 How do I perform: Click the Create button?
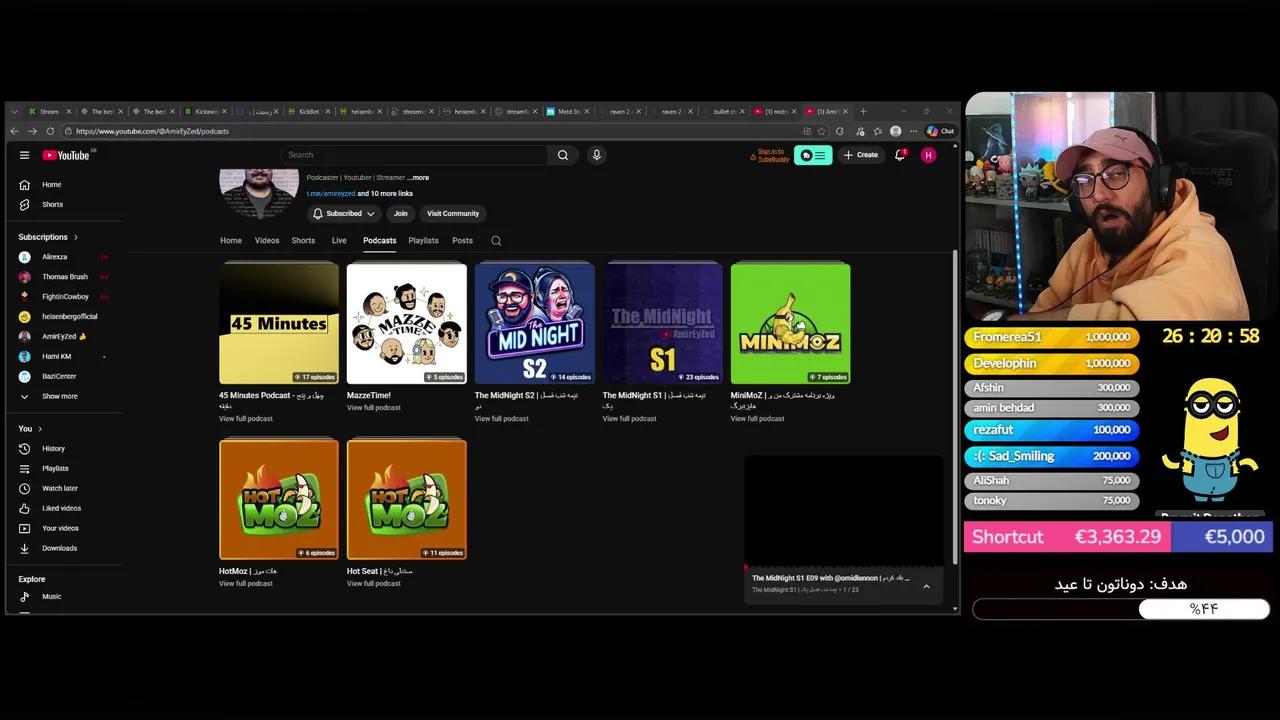tap(861, 155)
